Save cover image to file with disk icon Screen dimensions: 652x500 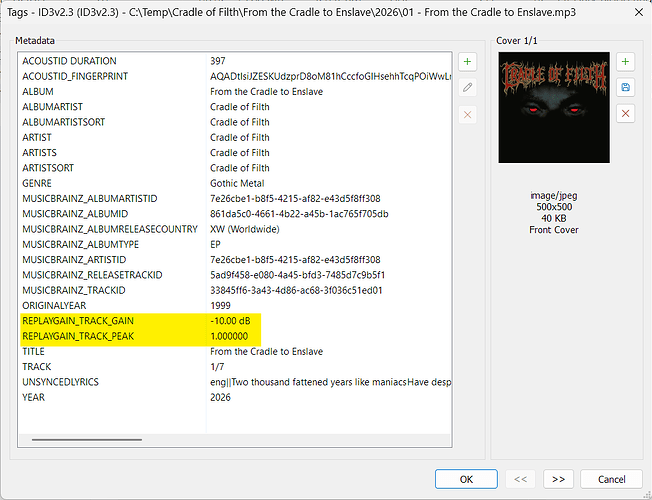(x=625, y=87)
